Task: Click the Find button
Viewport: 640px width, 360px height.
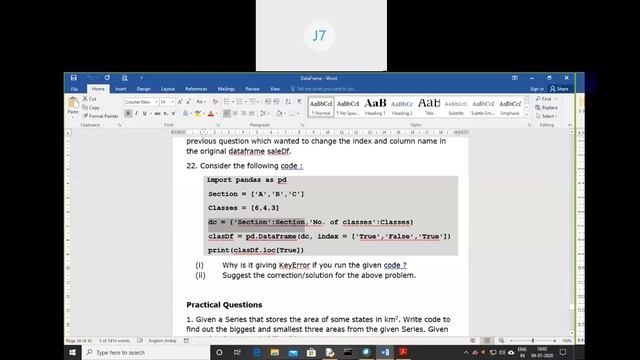Action: (x=544, y=99)
